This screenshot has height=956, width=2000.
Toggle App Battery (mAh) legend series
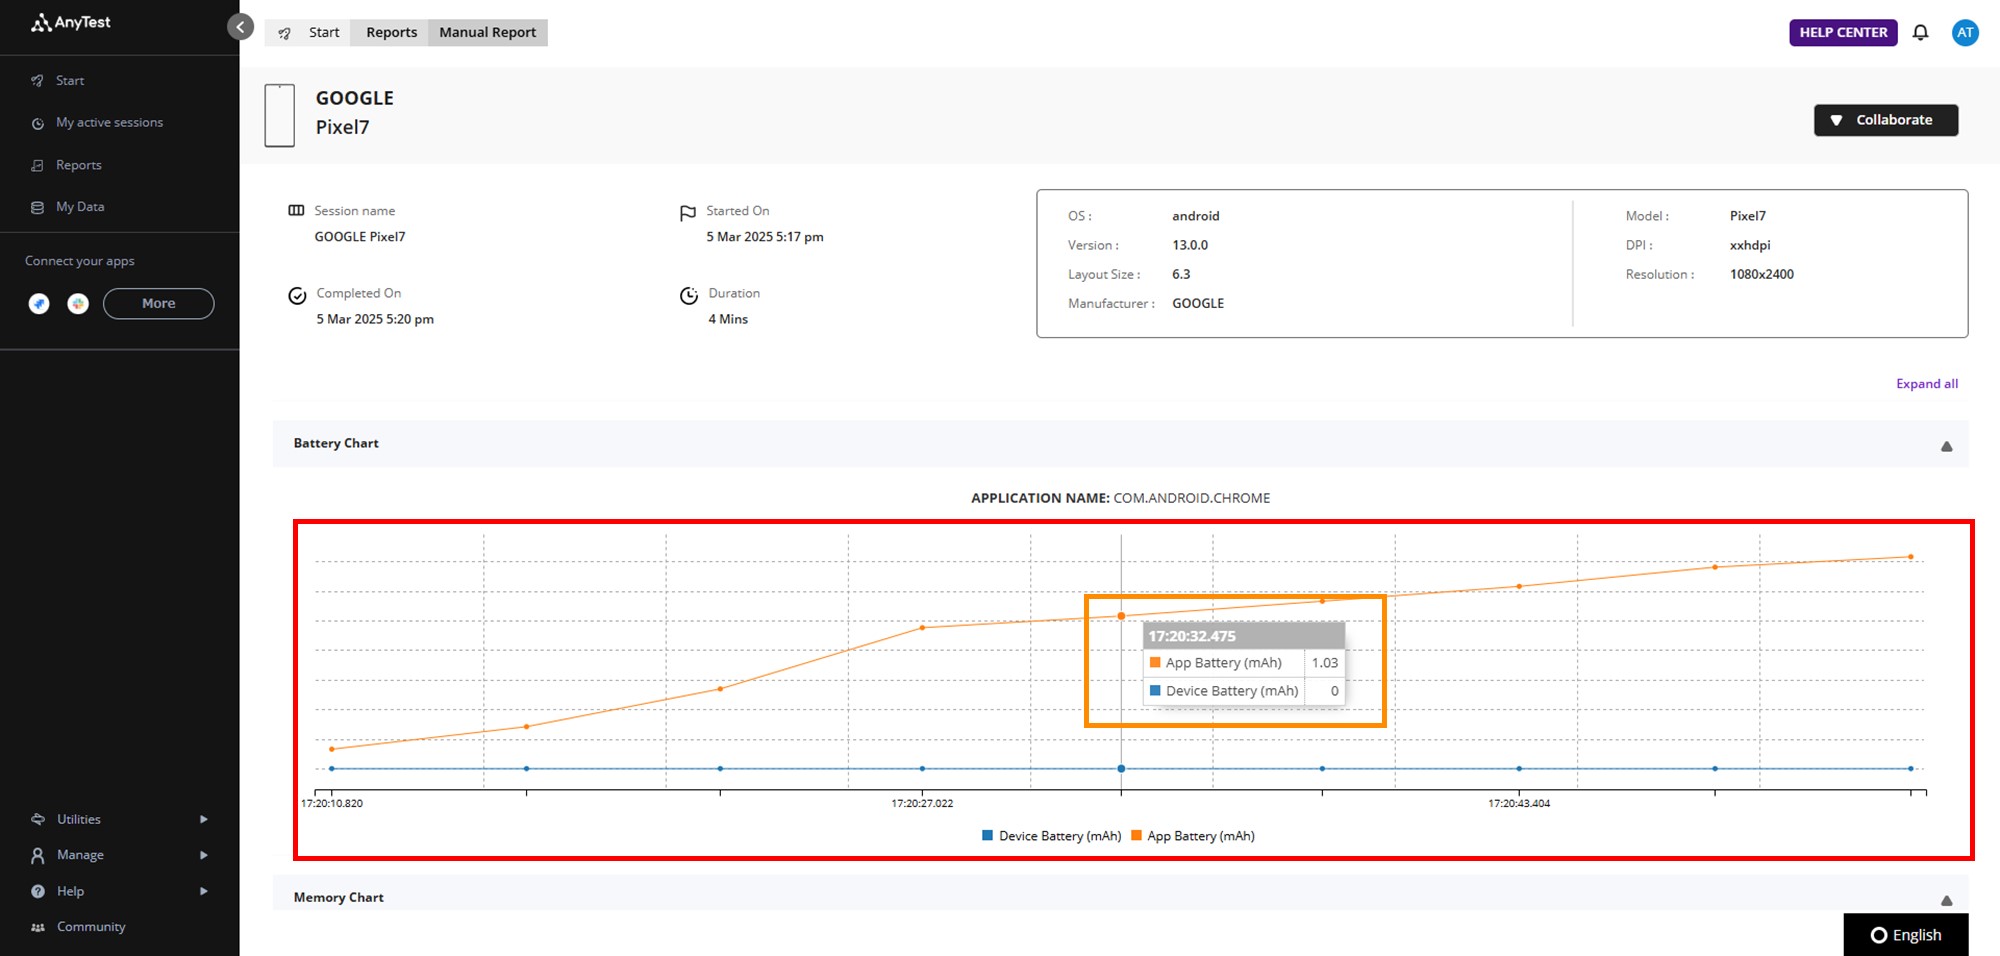coord(1193,836)
